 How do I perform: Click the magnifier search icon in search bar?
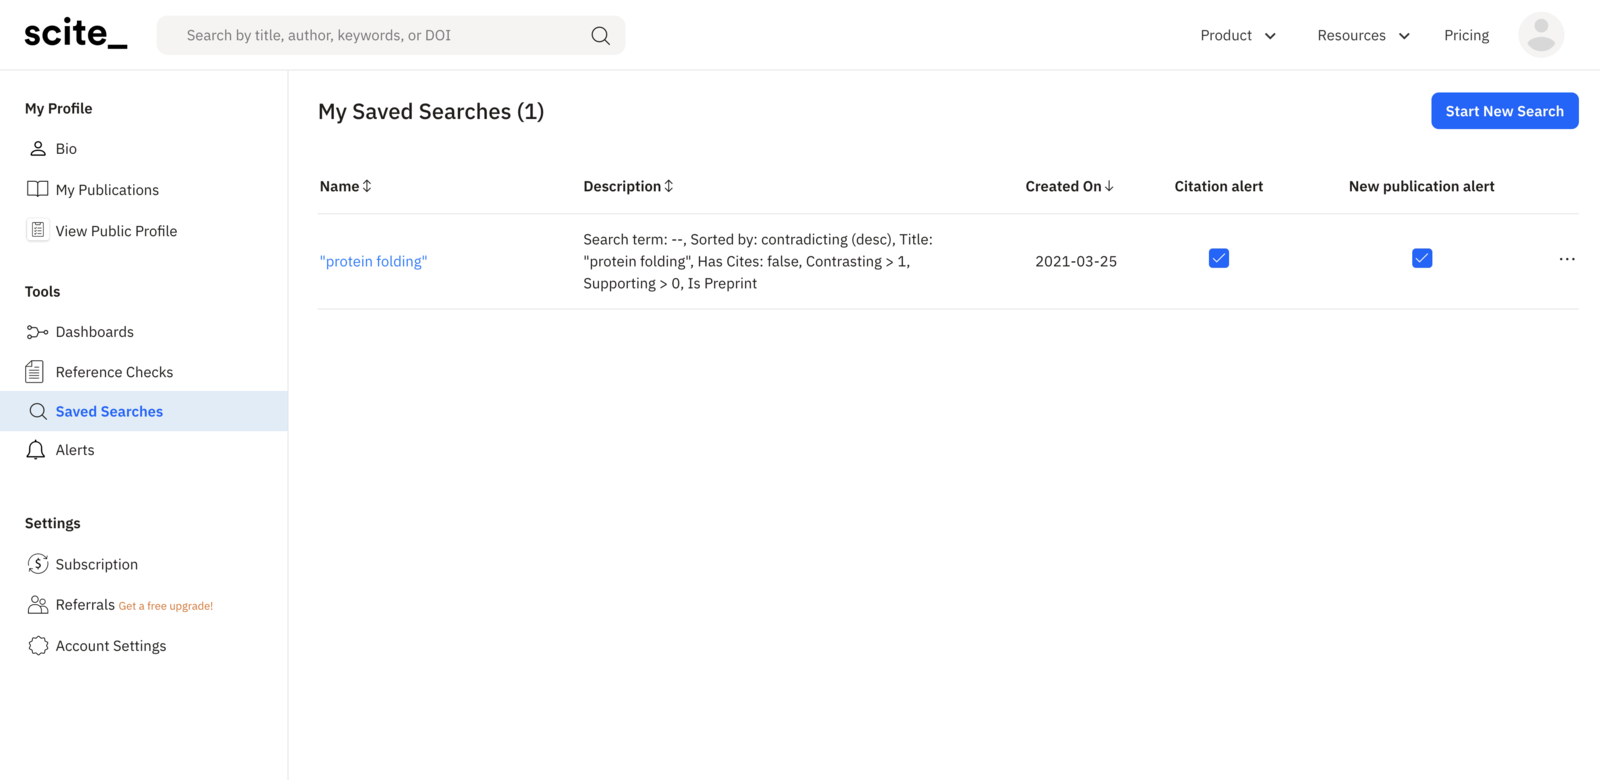600,35
